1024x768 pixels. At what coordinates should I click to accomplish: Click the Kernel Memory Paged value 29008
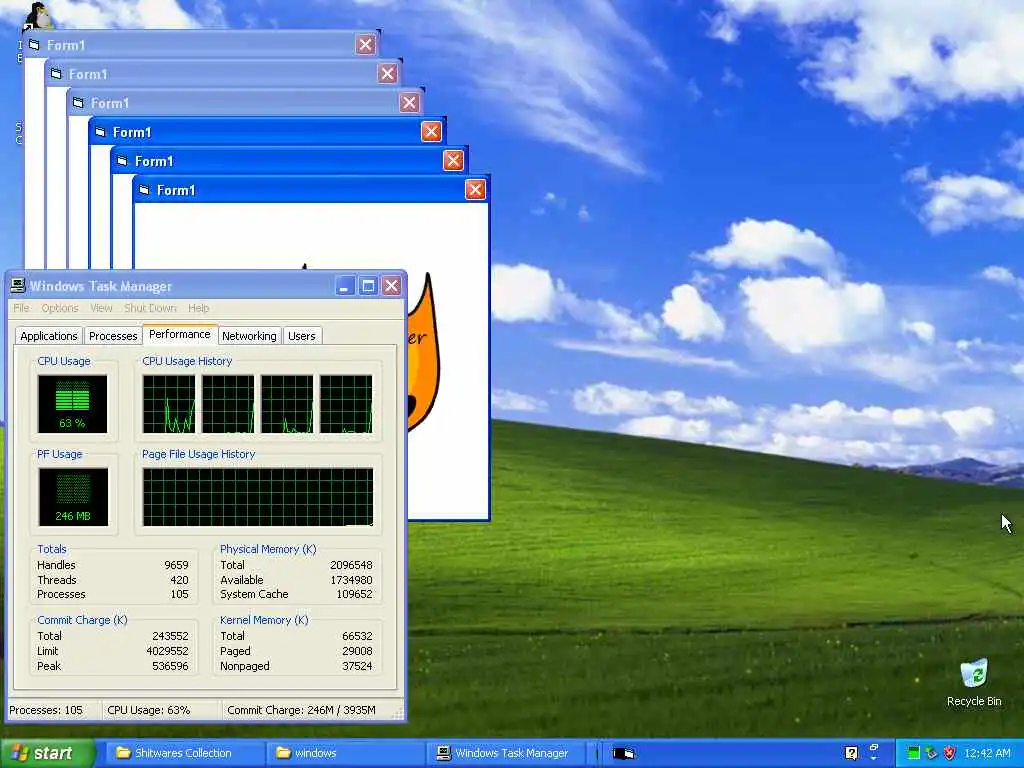pyautogui.click(x=357, y=651)
